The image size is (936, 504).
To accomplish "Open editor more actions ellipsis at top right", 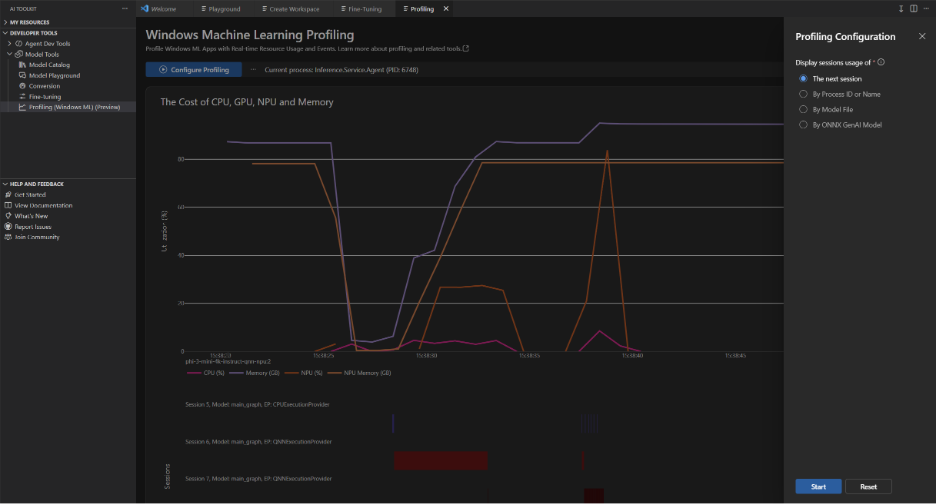I will [926, 8].
